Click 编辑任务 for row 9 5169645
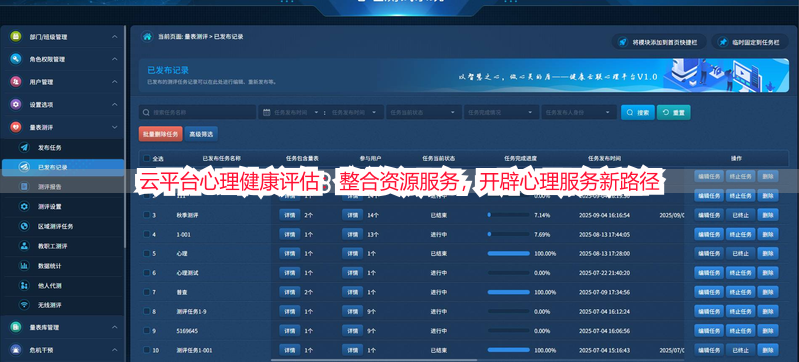The width and height of the screenshot is (799, 362). (x=709, y=331)
